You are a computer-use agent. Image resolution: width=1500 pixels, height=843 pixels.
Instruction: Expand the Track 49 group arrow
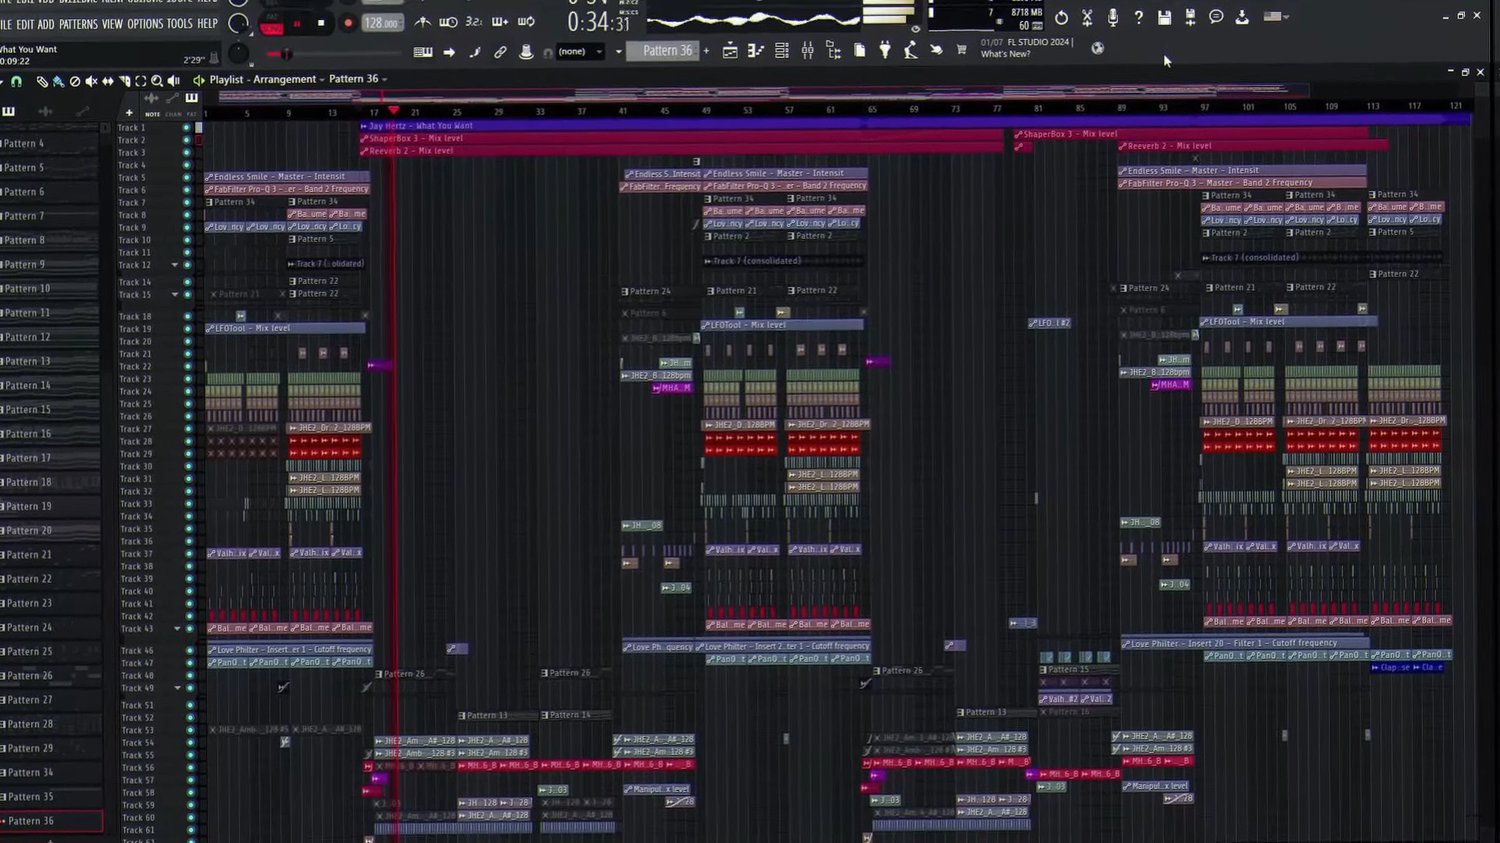pos(178,688)
